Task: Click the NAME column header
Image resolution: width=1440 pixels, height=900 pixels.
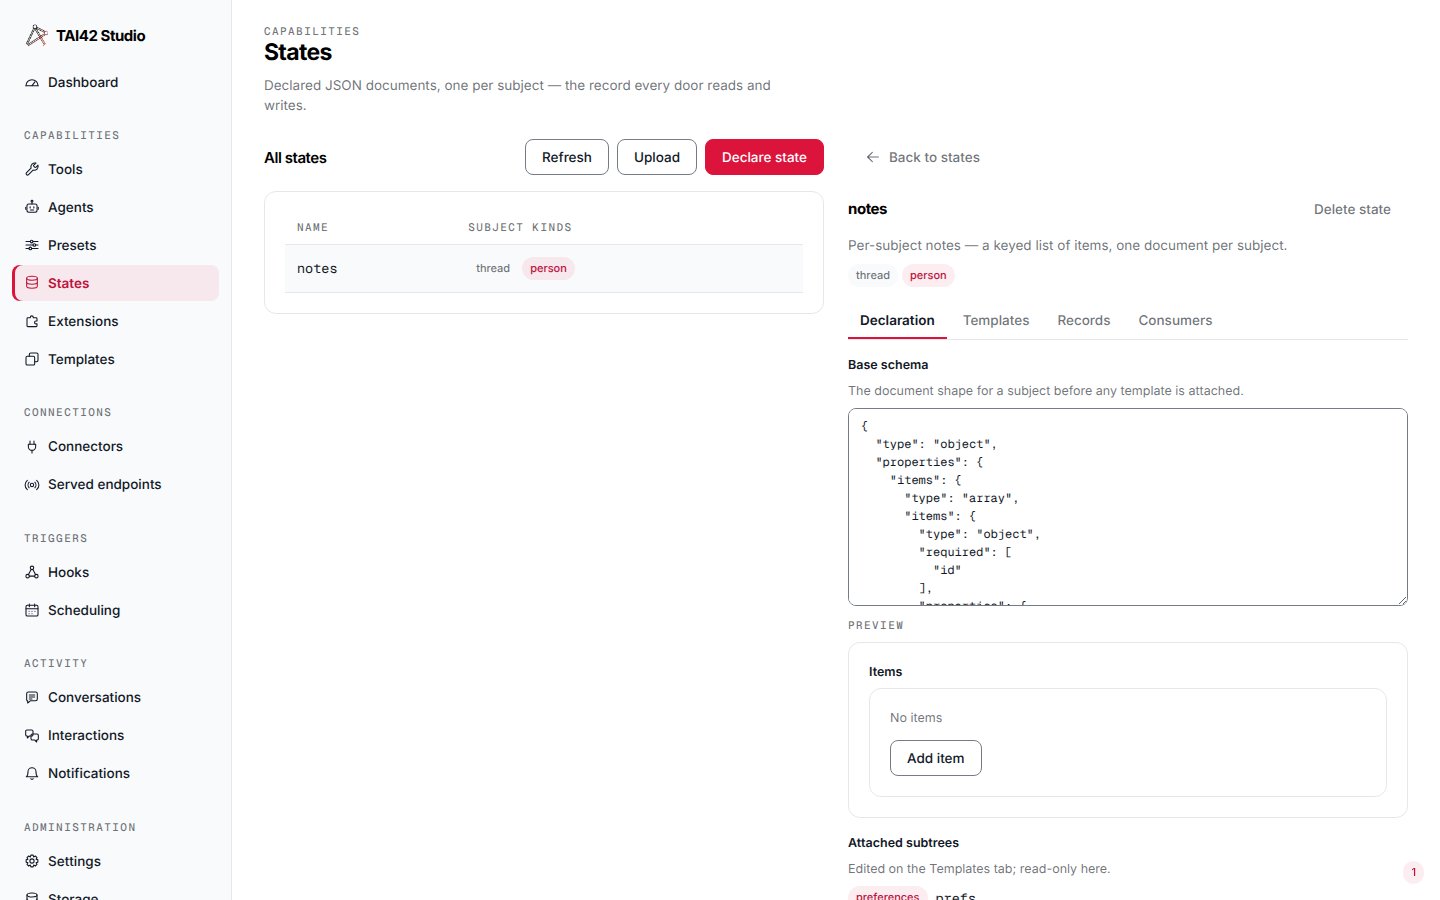Action: (312, 228)
